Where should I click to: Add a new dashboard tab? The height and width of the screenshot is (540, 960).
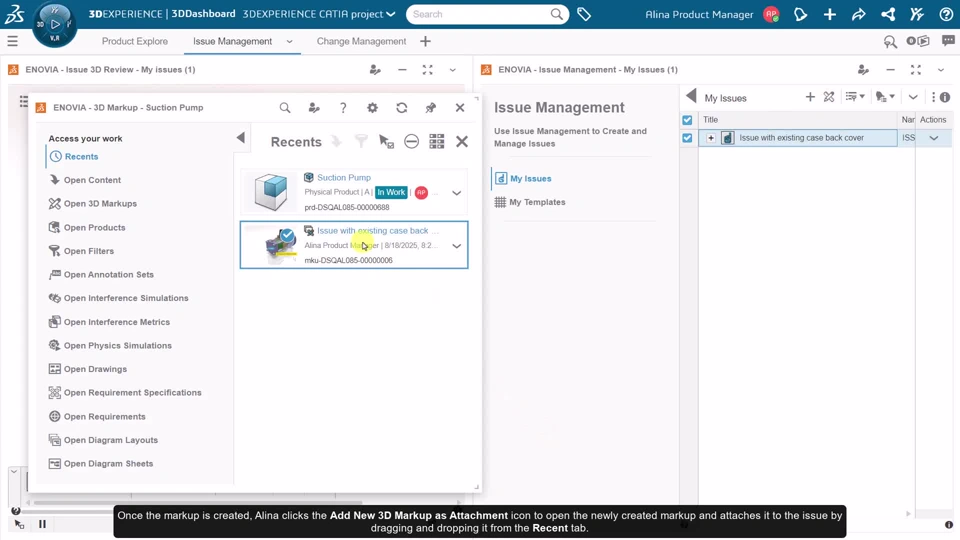(426, 41)
